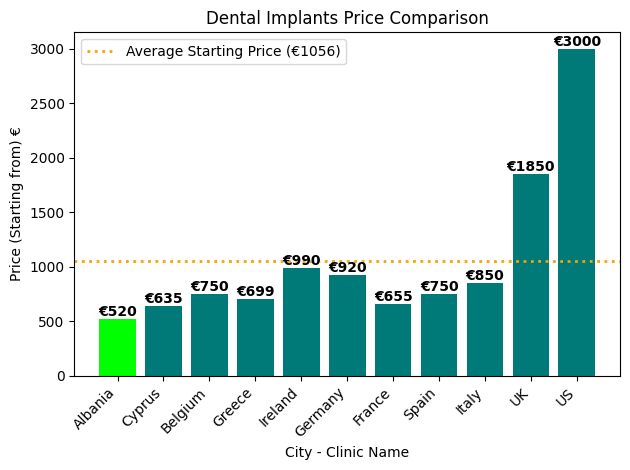The image size is (630, 470).
Task: Click the Greece bar
Action: [255, 338]
